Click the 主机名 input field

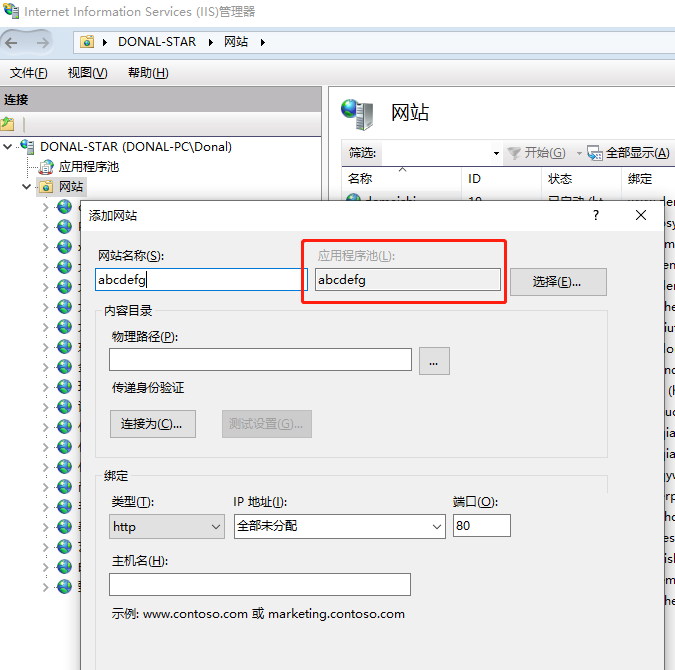260,584
